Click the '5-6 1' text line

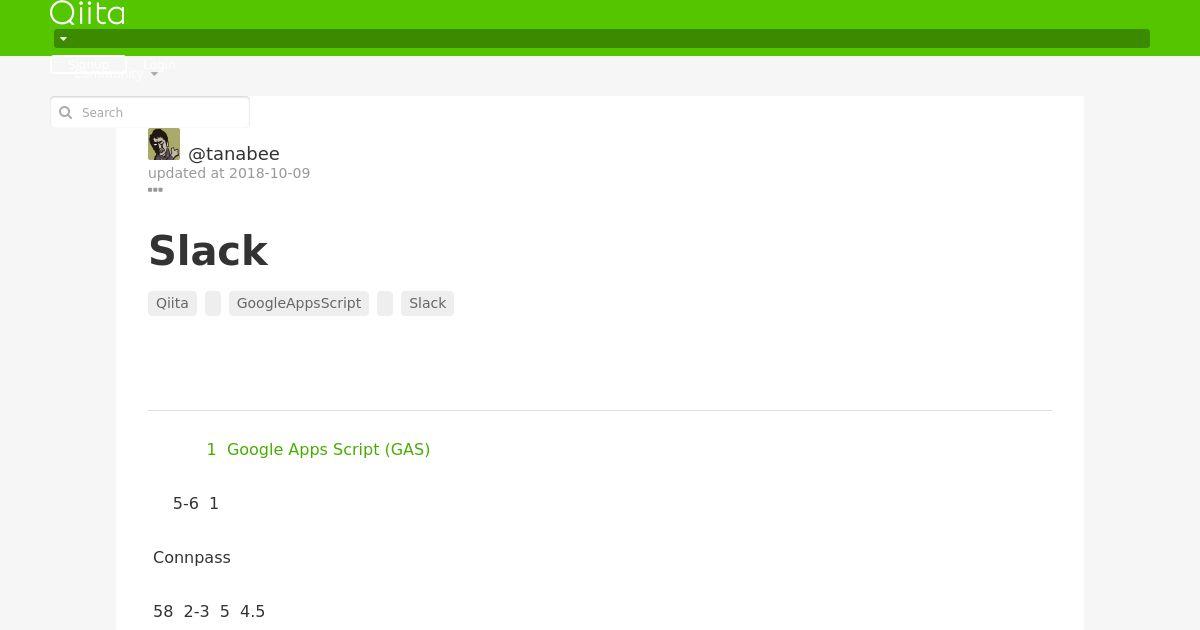click(x=196, y=504)
